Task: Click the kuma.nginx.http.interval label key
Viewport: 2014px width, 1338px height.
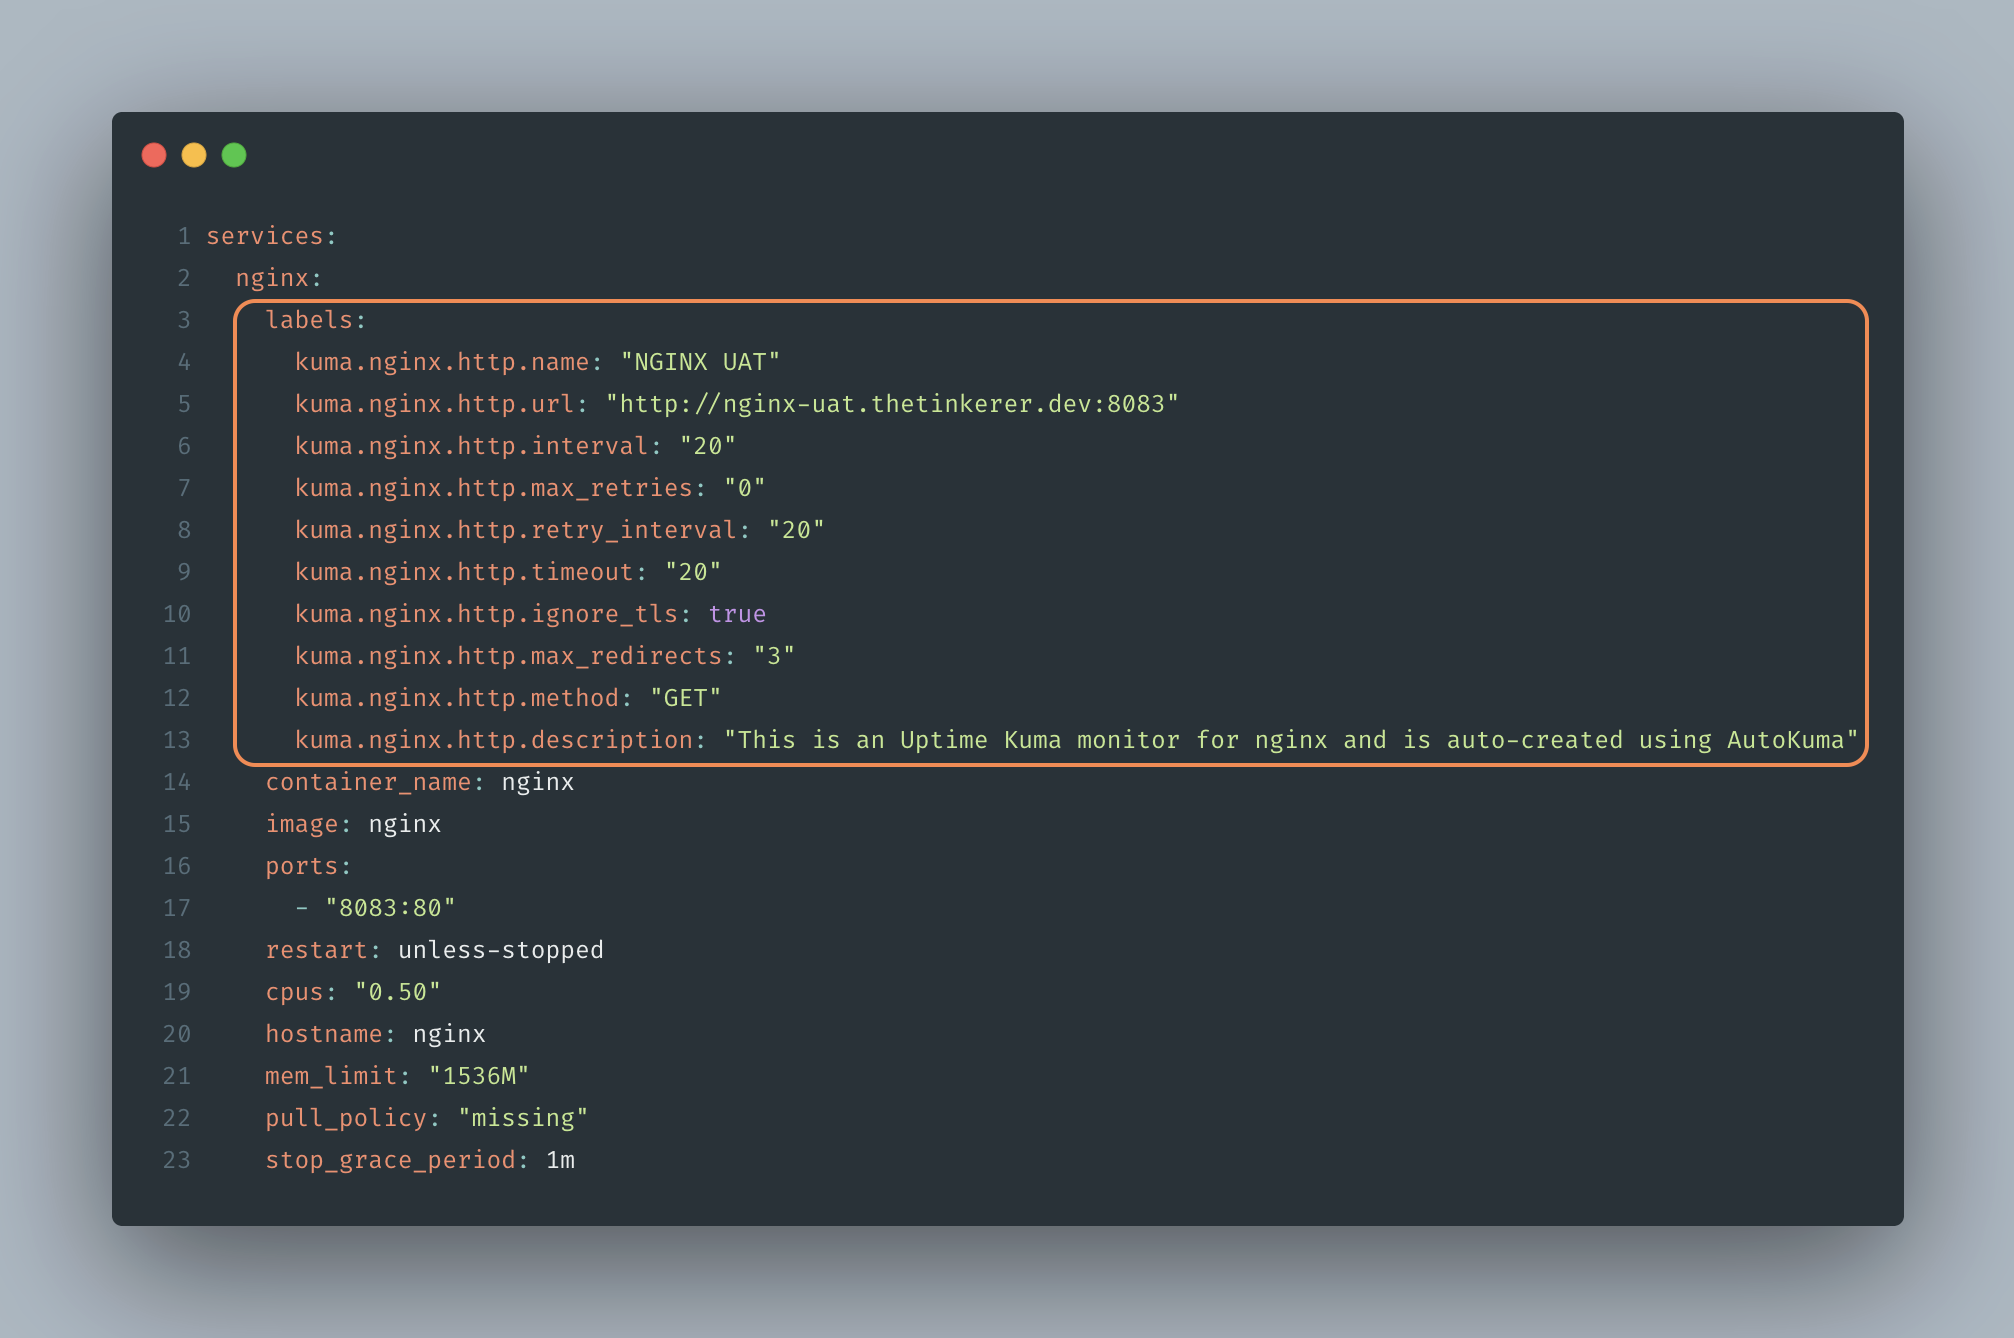Action: pyautogui.click(x=472, y=446)
